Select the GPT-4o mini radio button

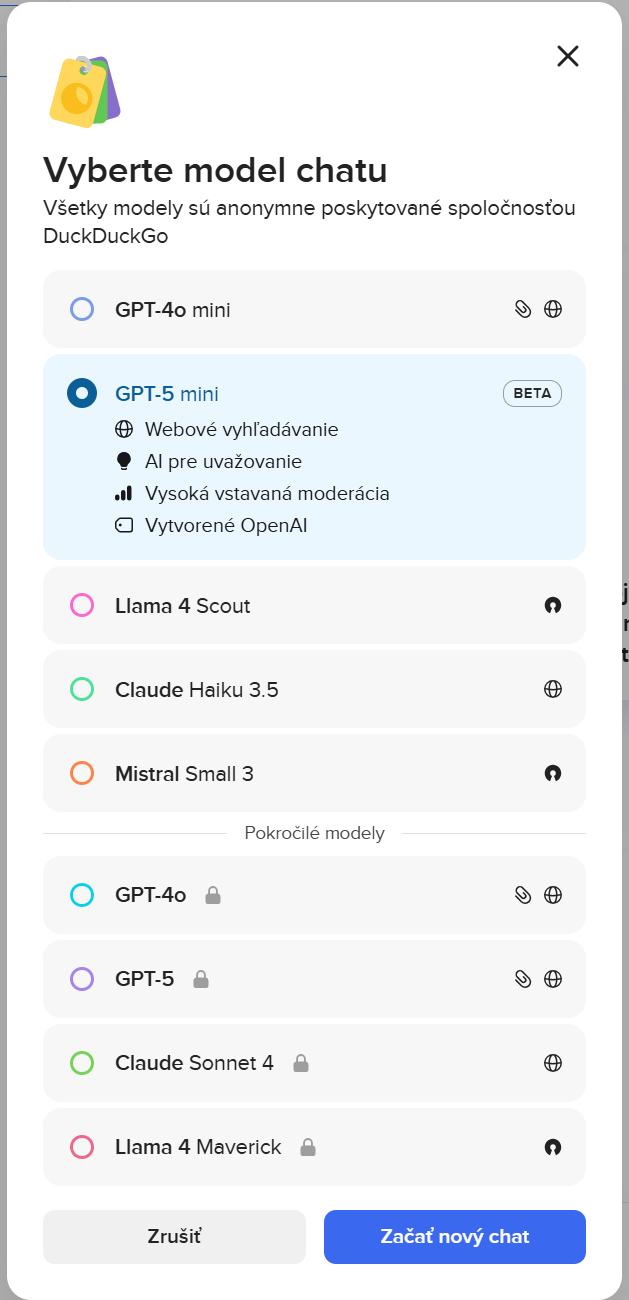82,310
